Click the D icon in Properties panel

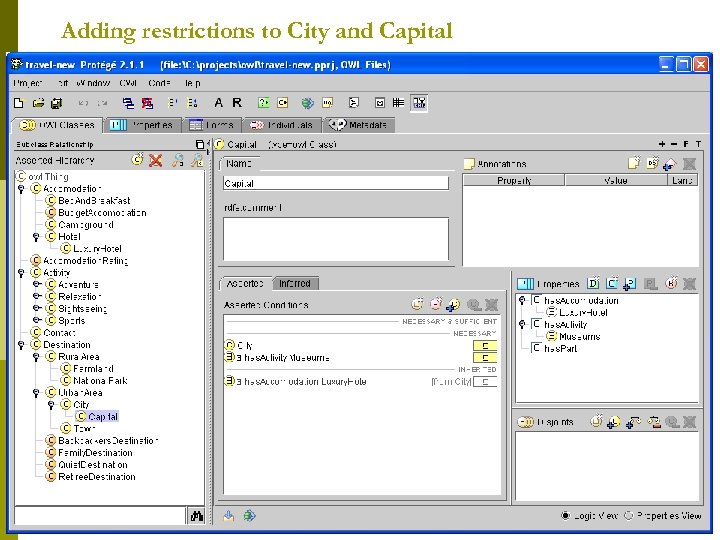[593, 284]
